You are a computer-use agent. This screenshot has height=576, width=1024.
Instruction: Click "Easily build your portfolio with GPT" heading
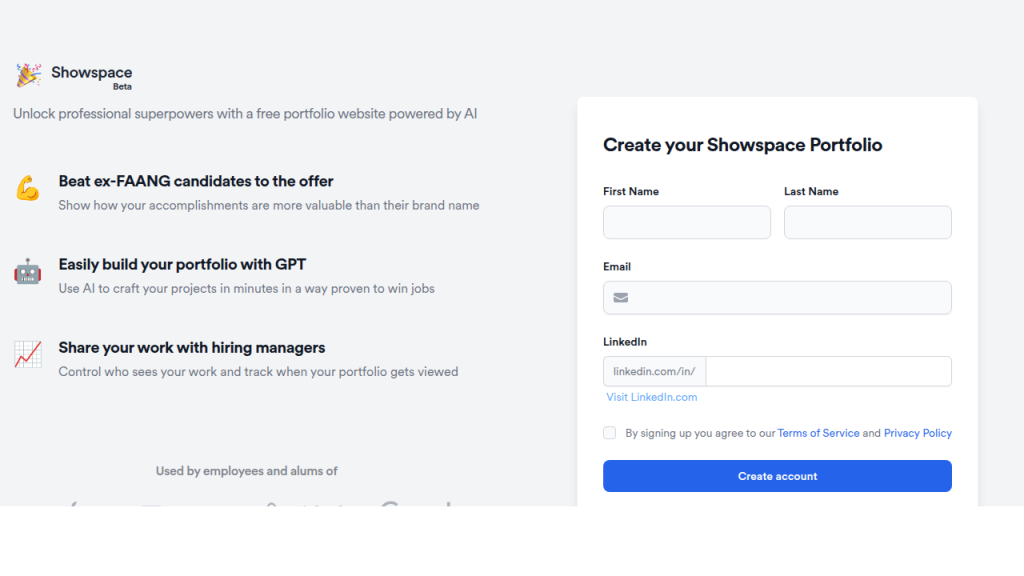pyautogui.click(x=182, y=264)
